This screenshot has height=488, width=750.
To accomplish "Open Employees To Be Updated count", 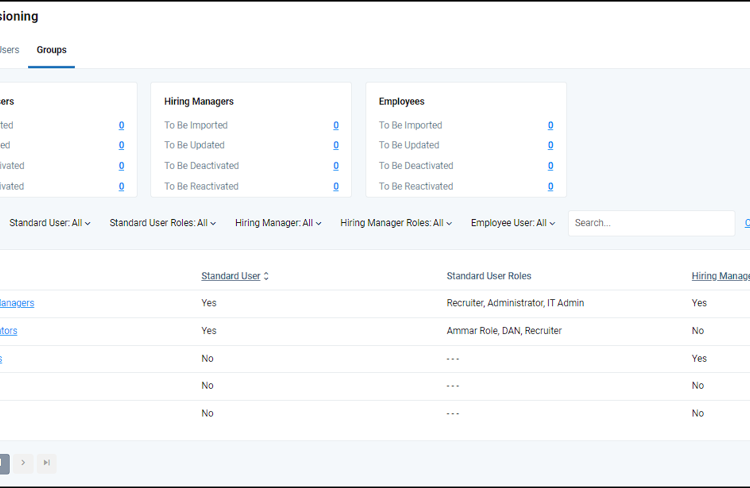I will pyautogui.click(x=550, y=146).
